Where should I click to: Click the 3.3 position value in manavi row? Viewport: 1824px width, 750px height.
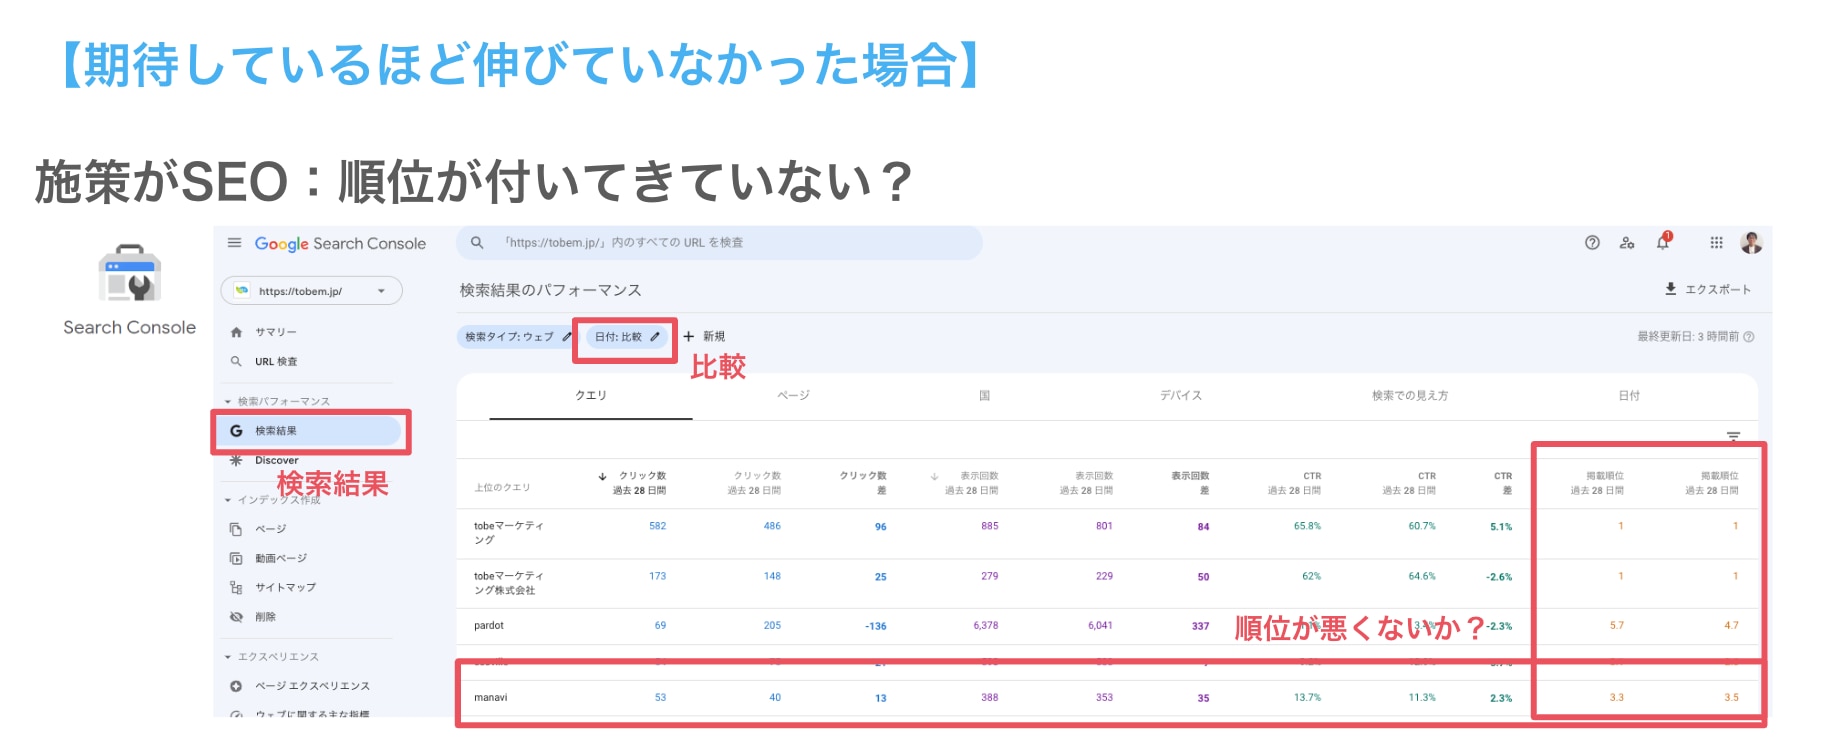coord(1617,698)
